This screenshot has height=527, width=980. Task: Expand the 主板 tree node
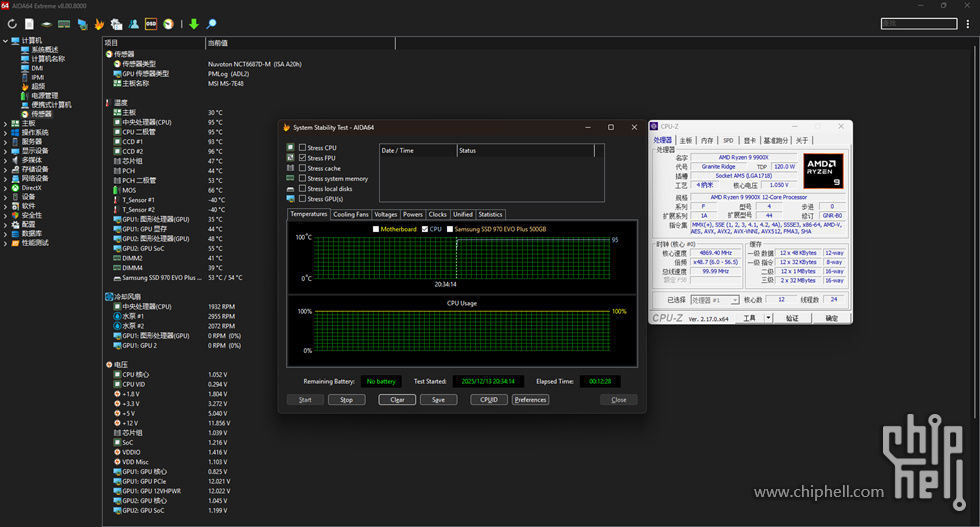pyautogui.click(x=5, y=123)
